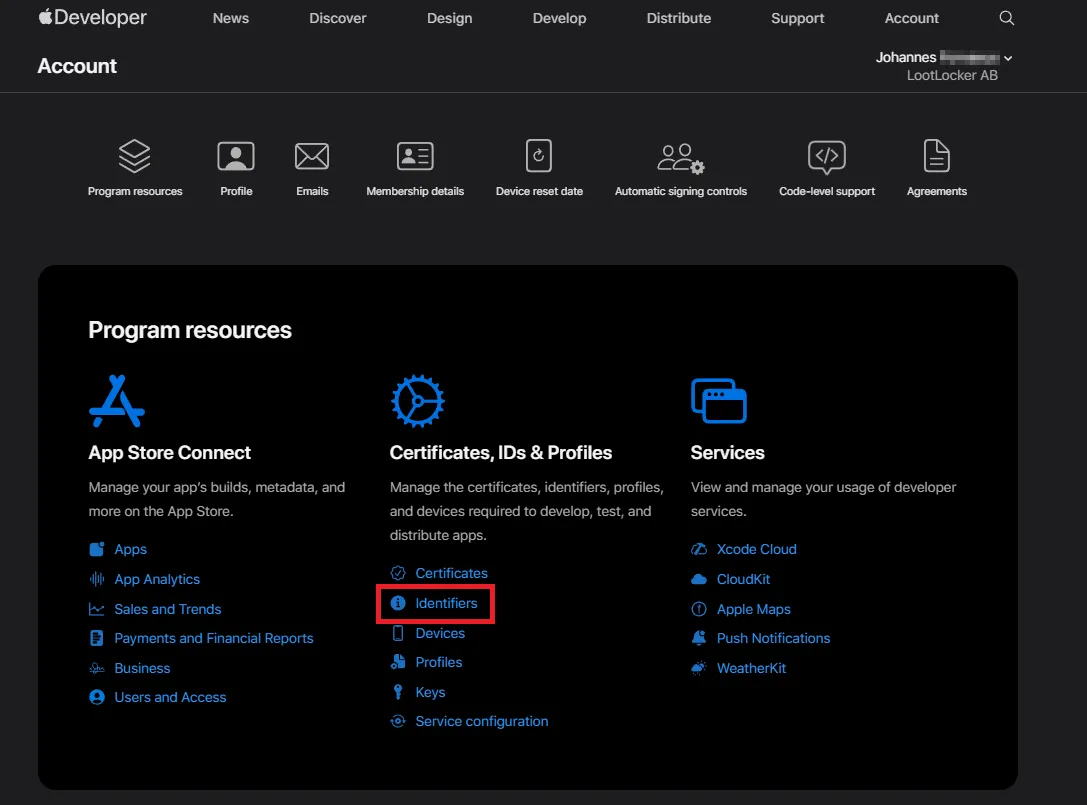Click the Apple Maps compass icon
This screenshot has height=805, width=1087.
(699, 609)
